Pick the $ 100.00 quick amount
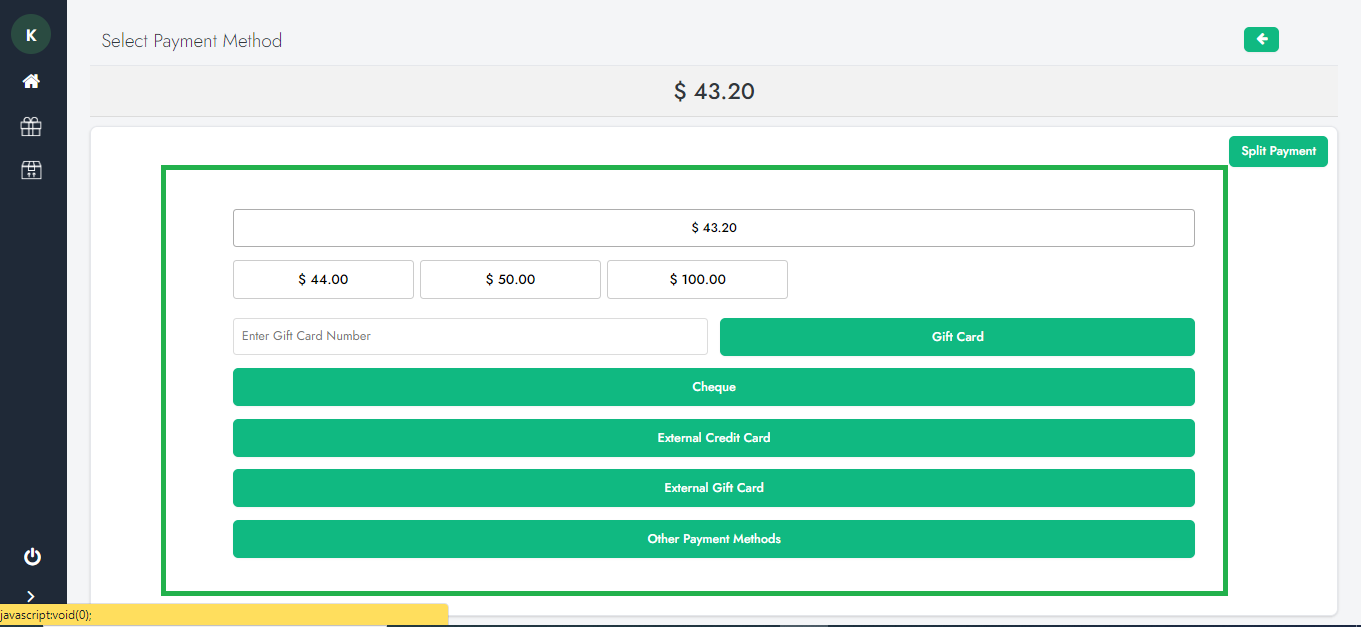 click(697, 280)
